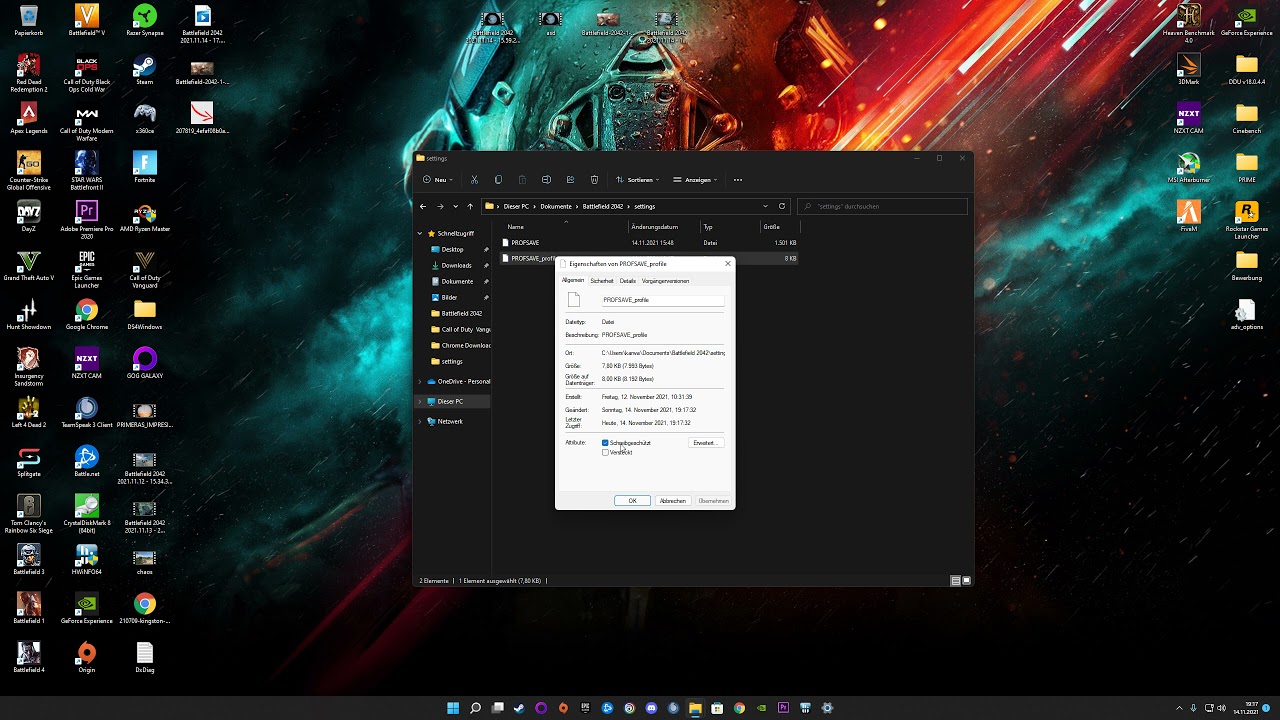The width and height of the screenshot is (1280, 720).
Task: Sort by the Größe column header
Action: [x=771, y=227]
